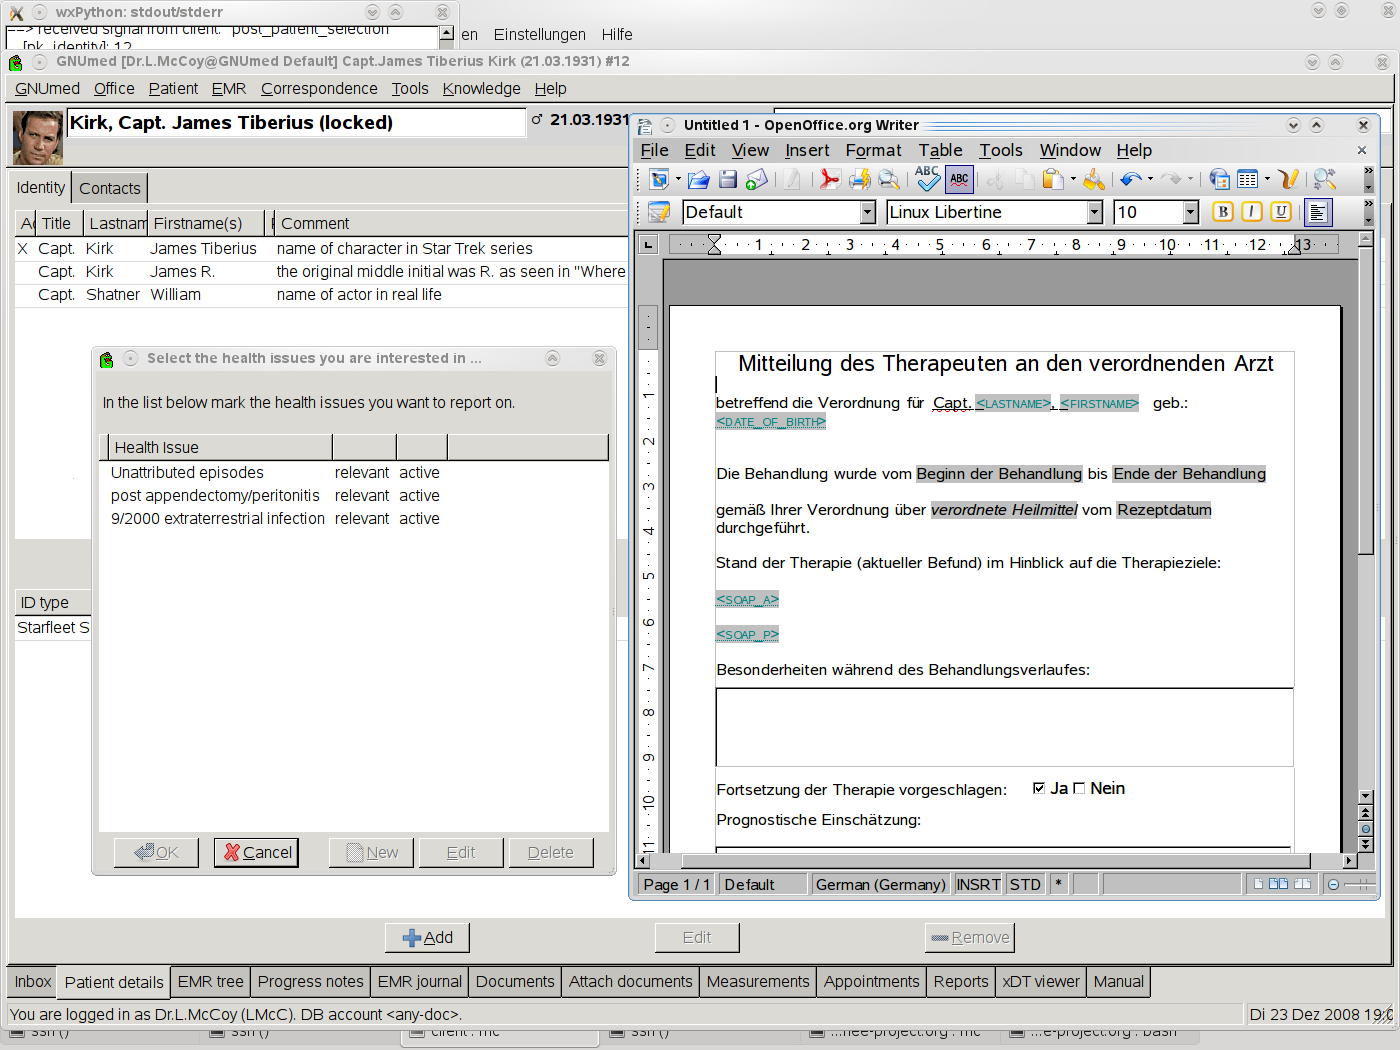Check the Ja checkbox in document
This screenshot has width=1400, height=1050.
click(1039, 788)
